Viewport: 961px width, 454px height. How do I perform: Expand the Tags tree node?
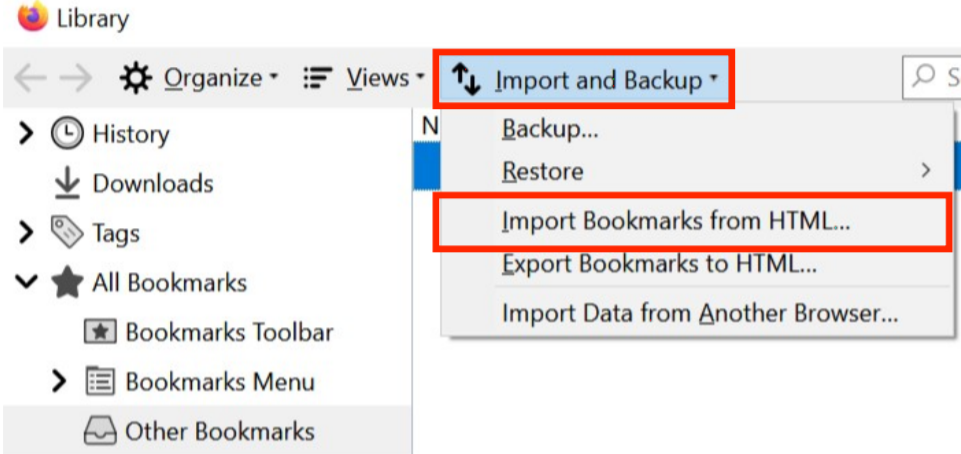click(x=26, y=232)
